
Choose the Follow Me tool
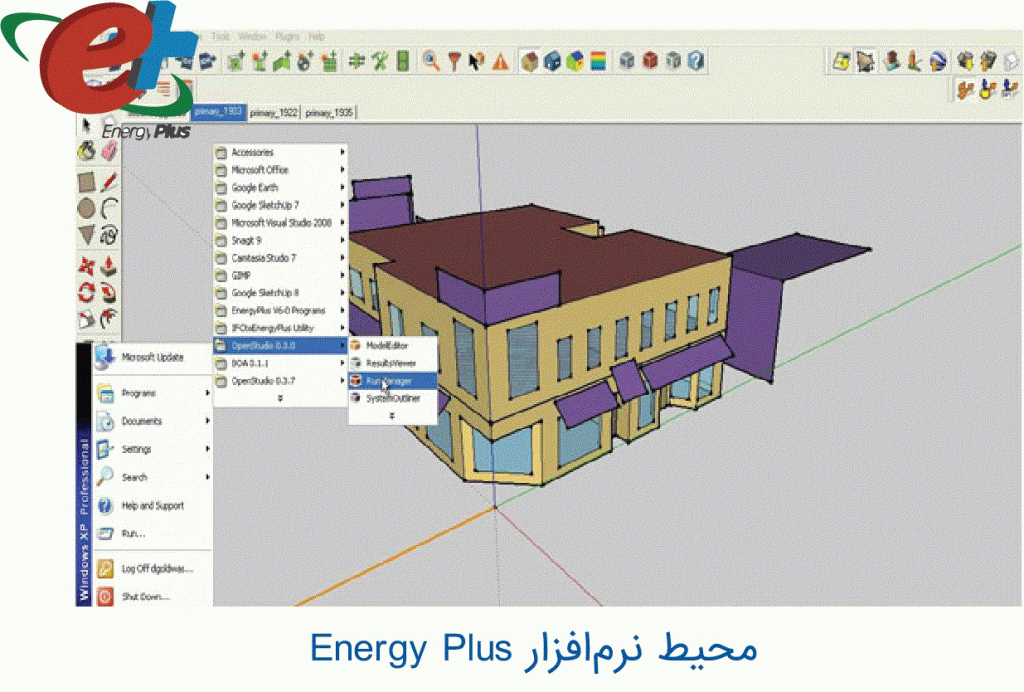(109, 292)
